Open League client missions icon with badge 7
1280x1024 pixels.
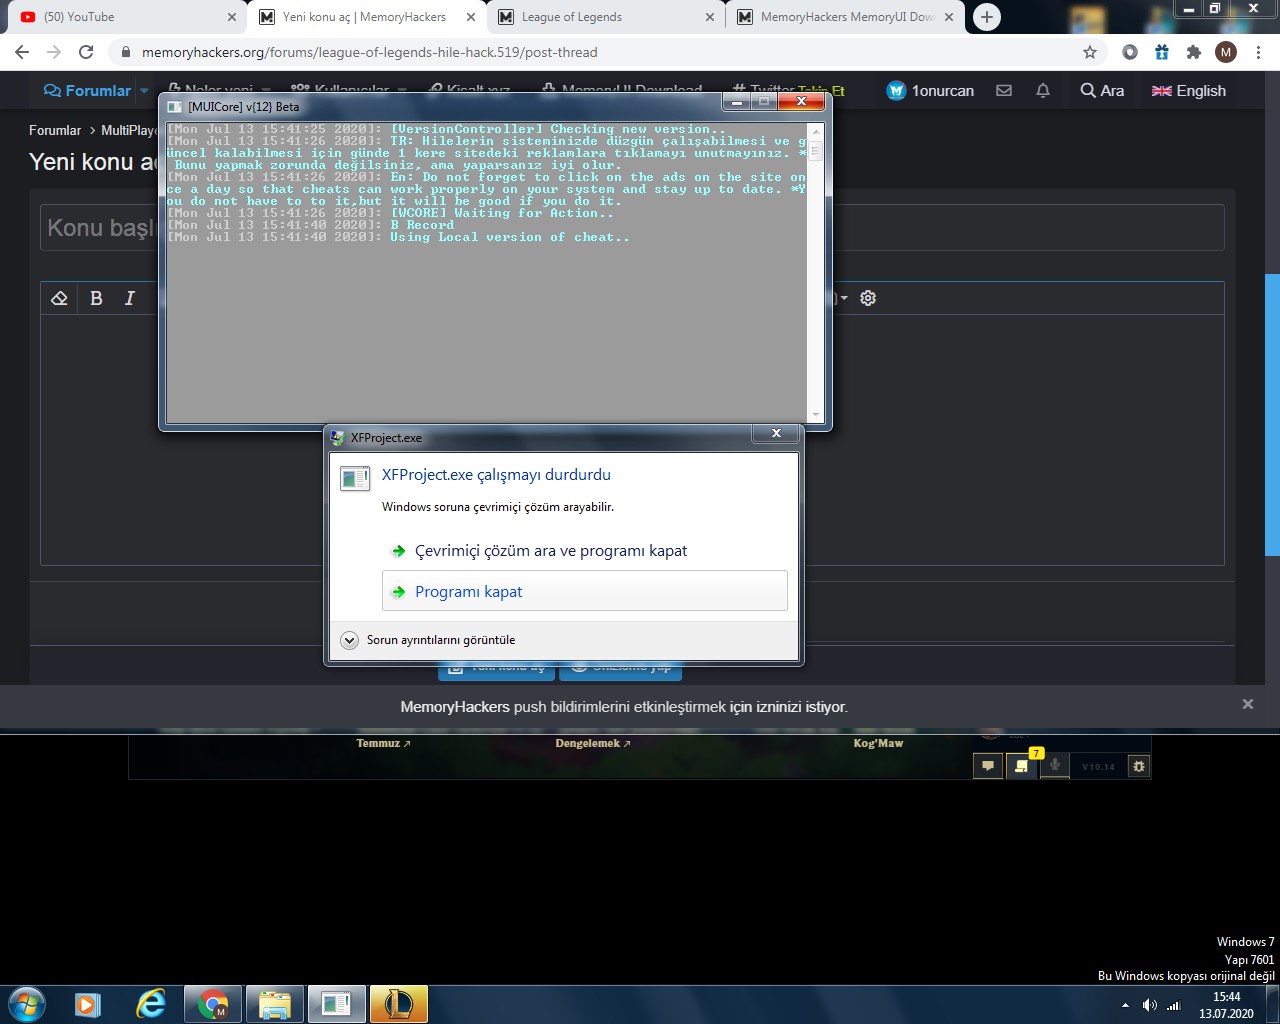tap(1022, 765)
